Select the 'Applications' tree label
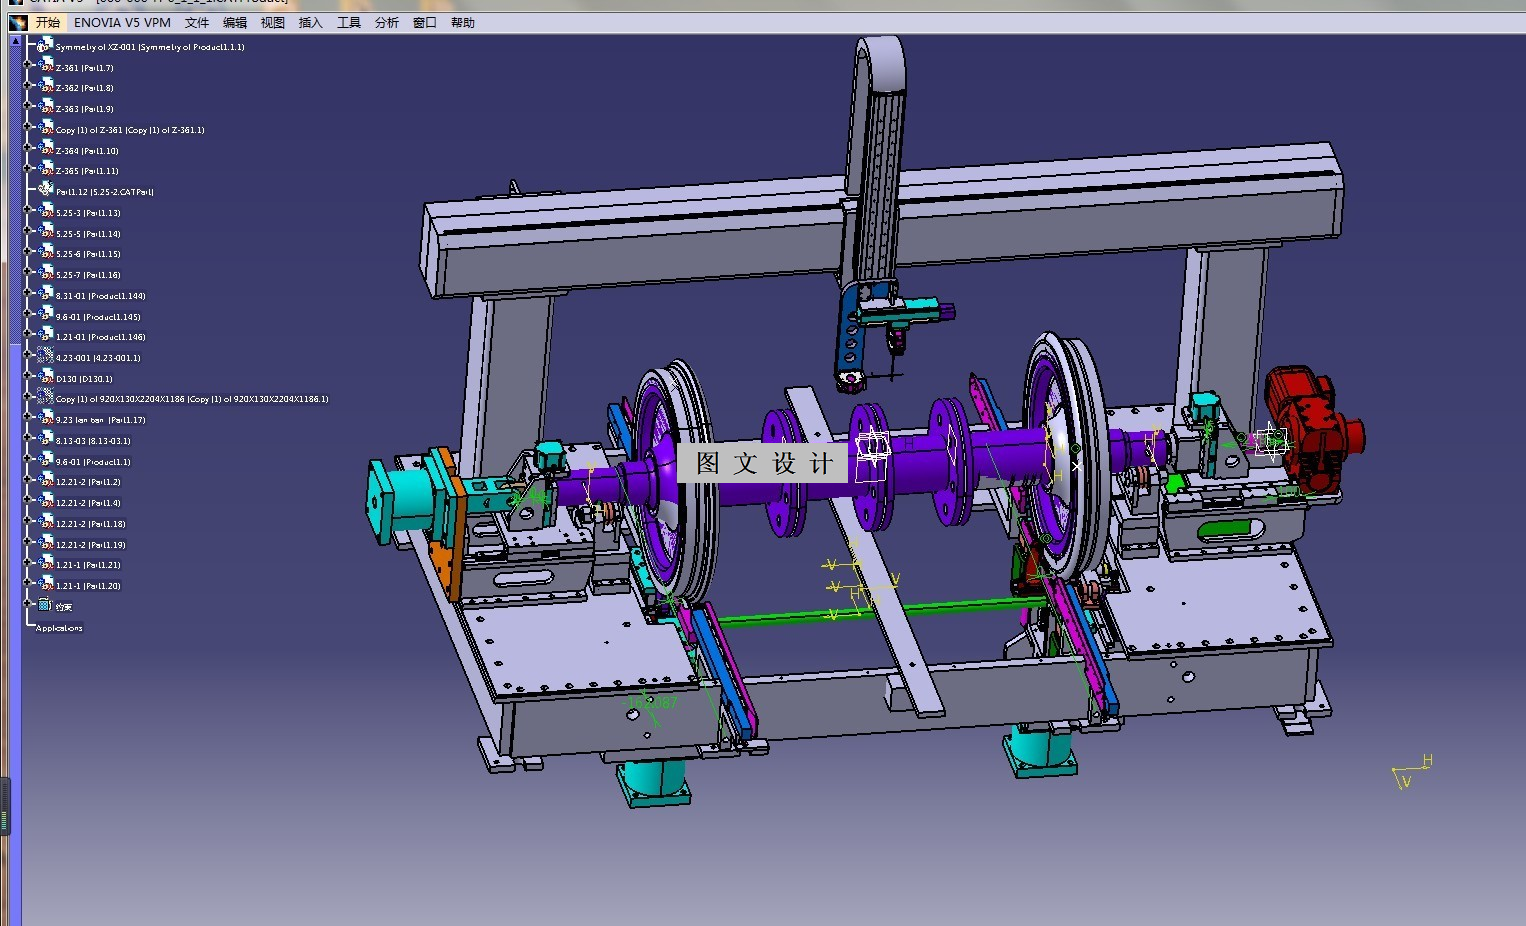1526x926 pixels. coord(59,628)
